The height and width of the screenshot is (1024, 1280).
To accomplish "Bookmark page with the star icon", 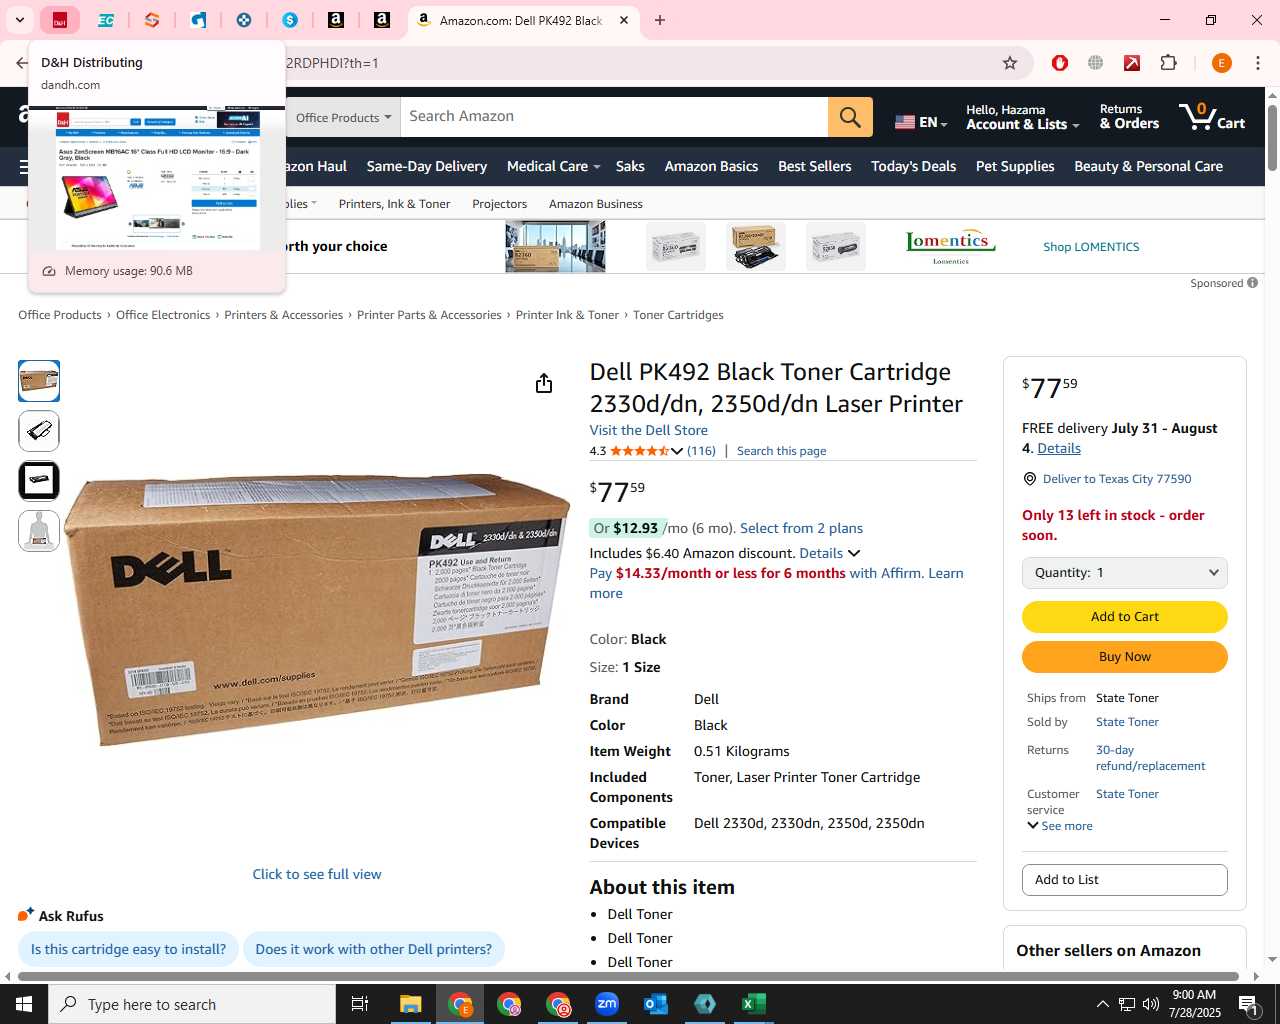I will point(1010,63).
